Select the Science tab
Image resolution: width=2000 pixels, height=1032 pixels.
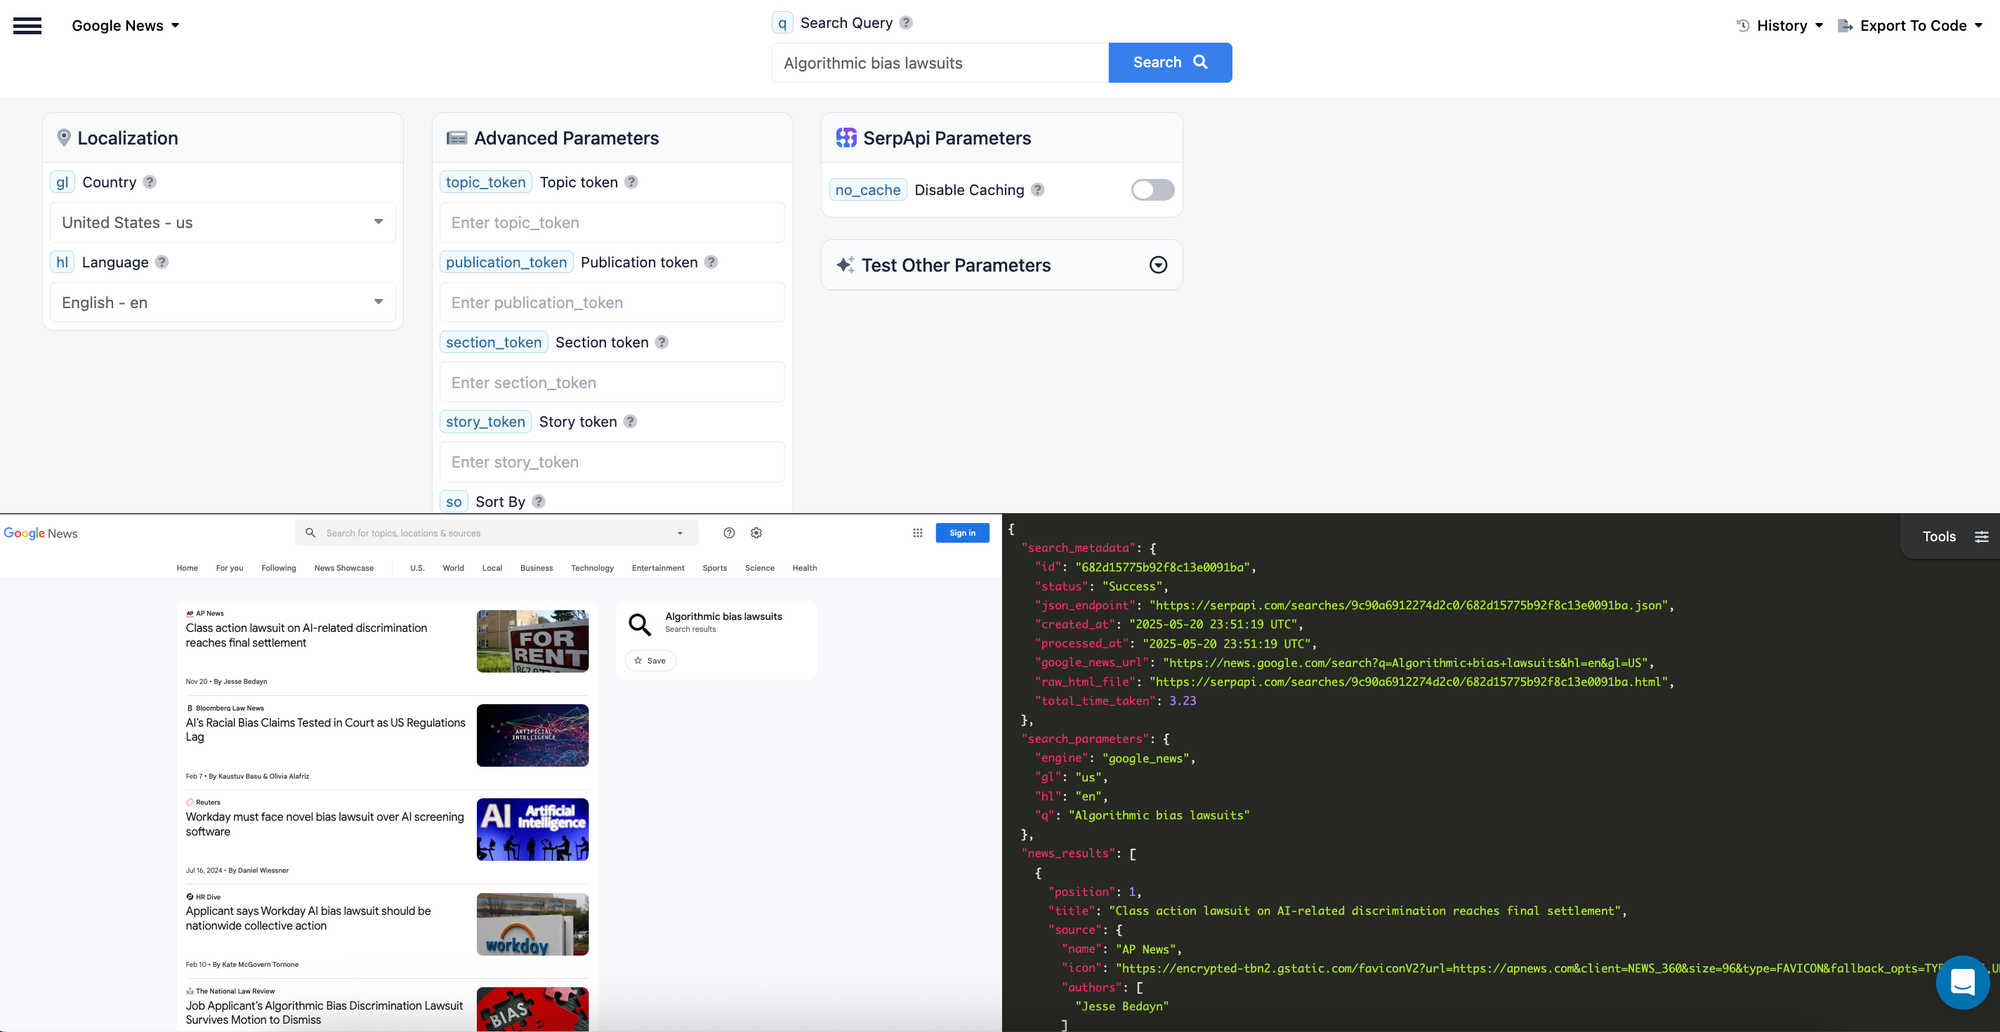coord(760,568)
